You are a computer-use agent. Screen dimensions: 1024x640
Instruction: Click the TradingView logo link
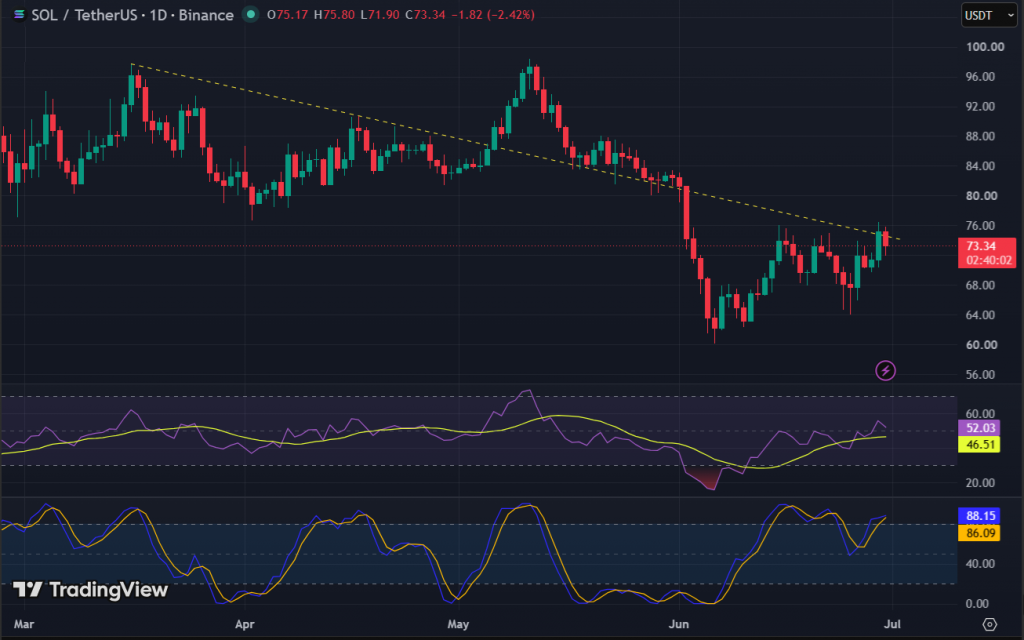click(91, 590)
